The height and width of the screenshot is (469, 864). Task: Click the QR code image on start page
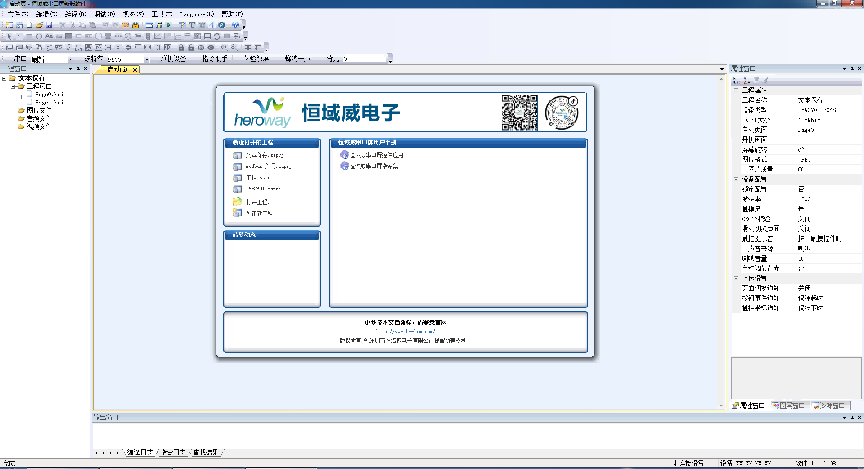(519, 112)
